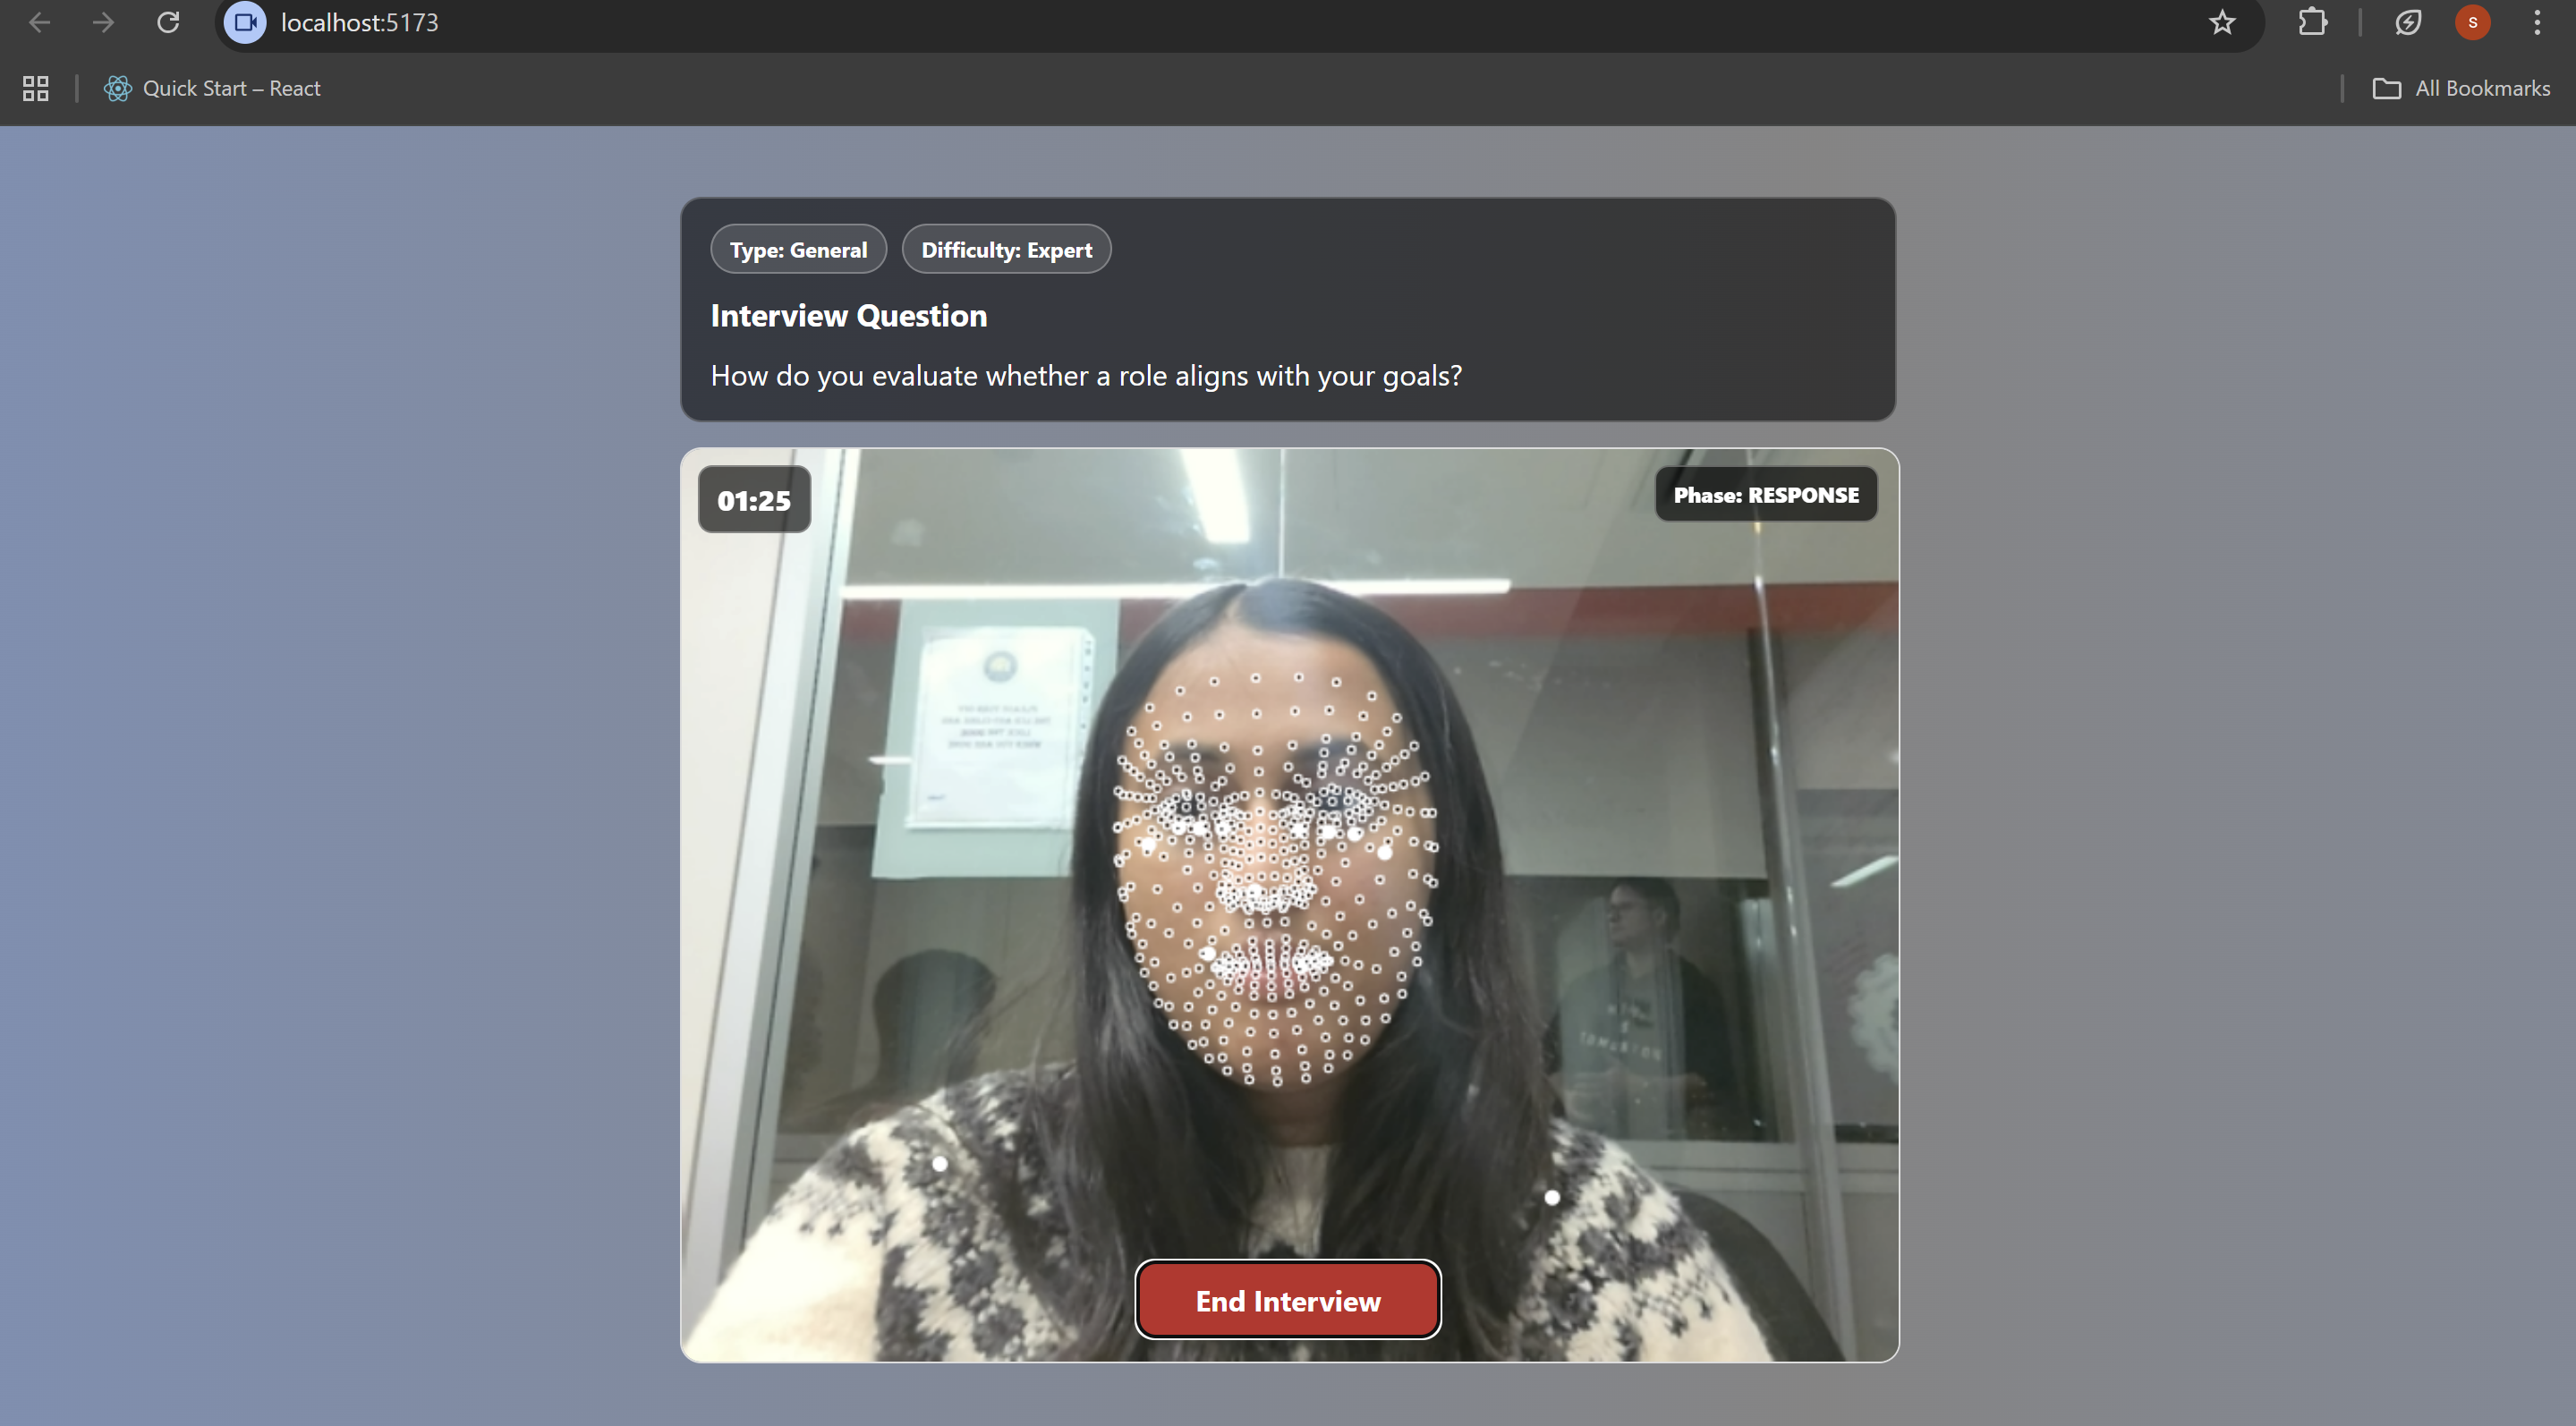Image resolution: width=2576 pixels, height=1426 pixels.
Task: Click the performance/energy saver icon
Action: click(x=2408, y=22)
